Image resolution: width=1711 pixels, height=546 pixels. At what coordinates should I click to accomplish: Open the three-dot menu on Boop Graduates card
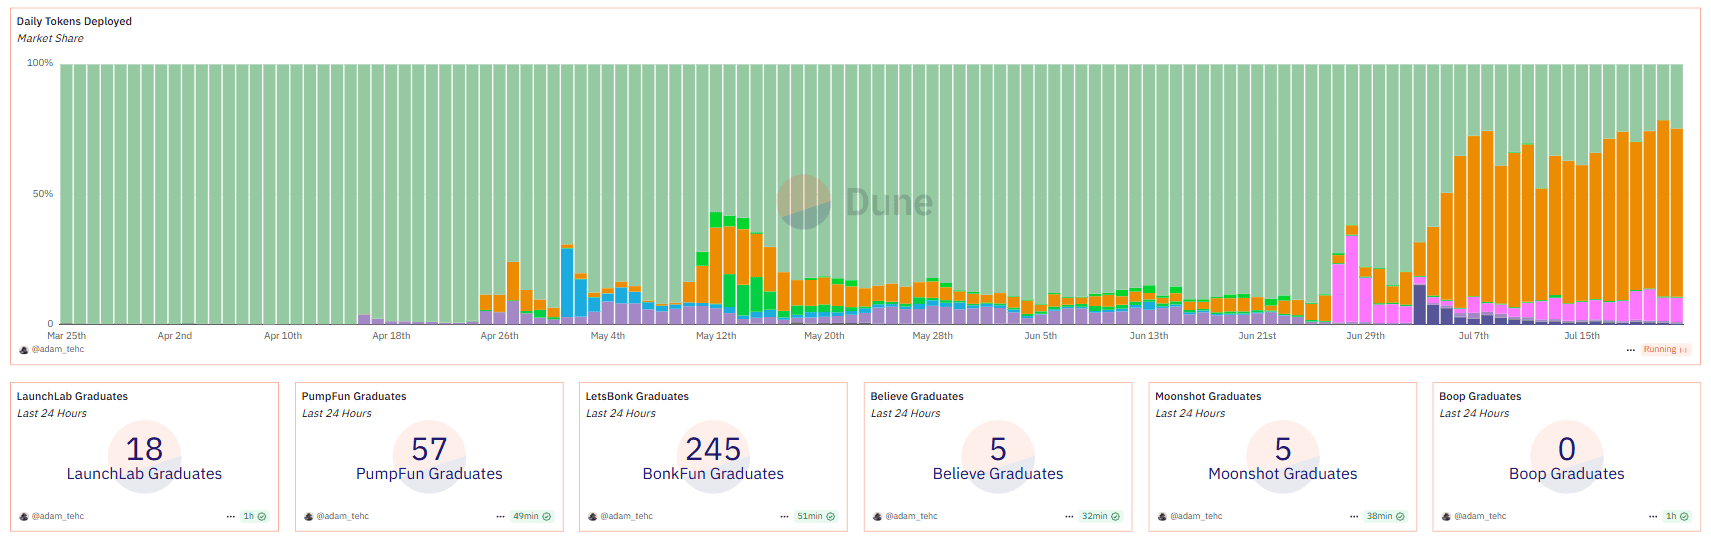coord(1653,517)
